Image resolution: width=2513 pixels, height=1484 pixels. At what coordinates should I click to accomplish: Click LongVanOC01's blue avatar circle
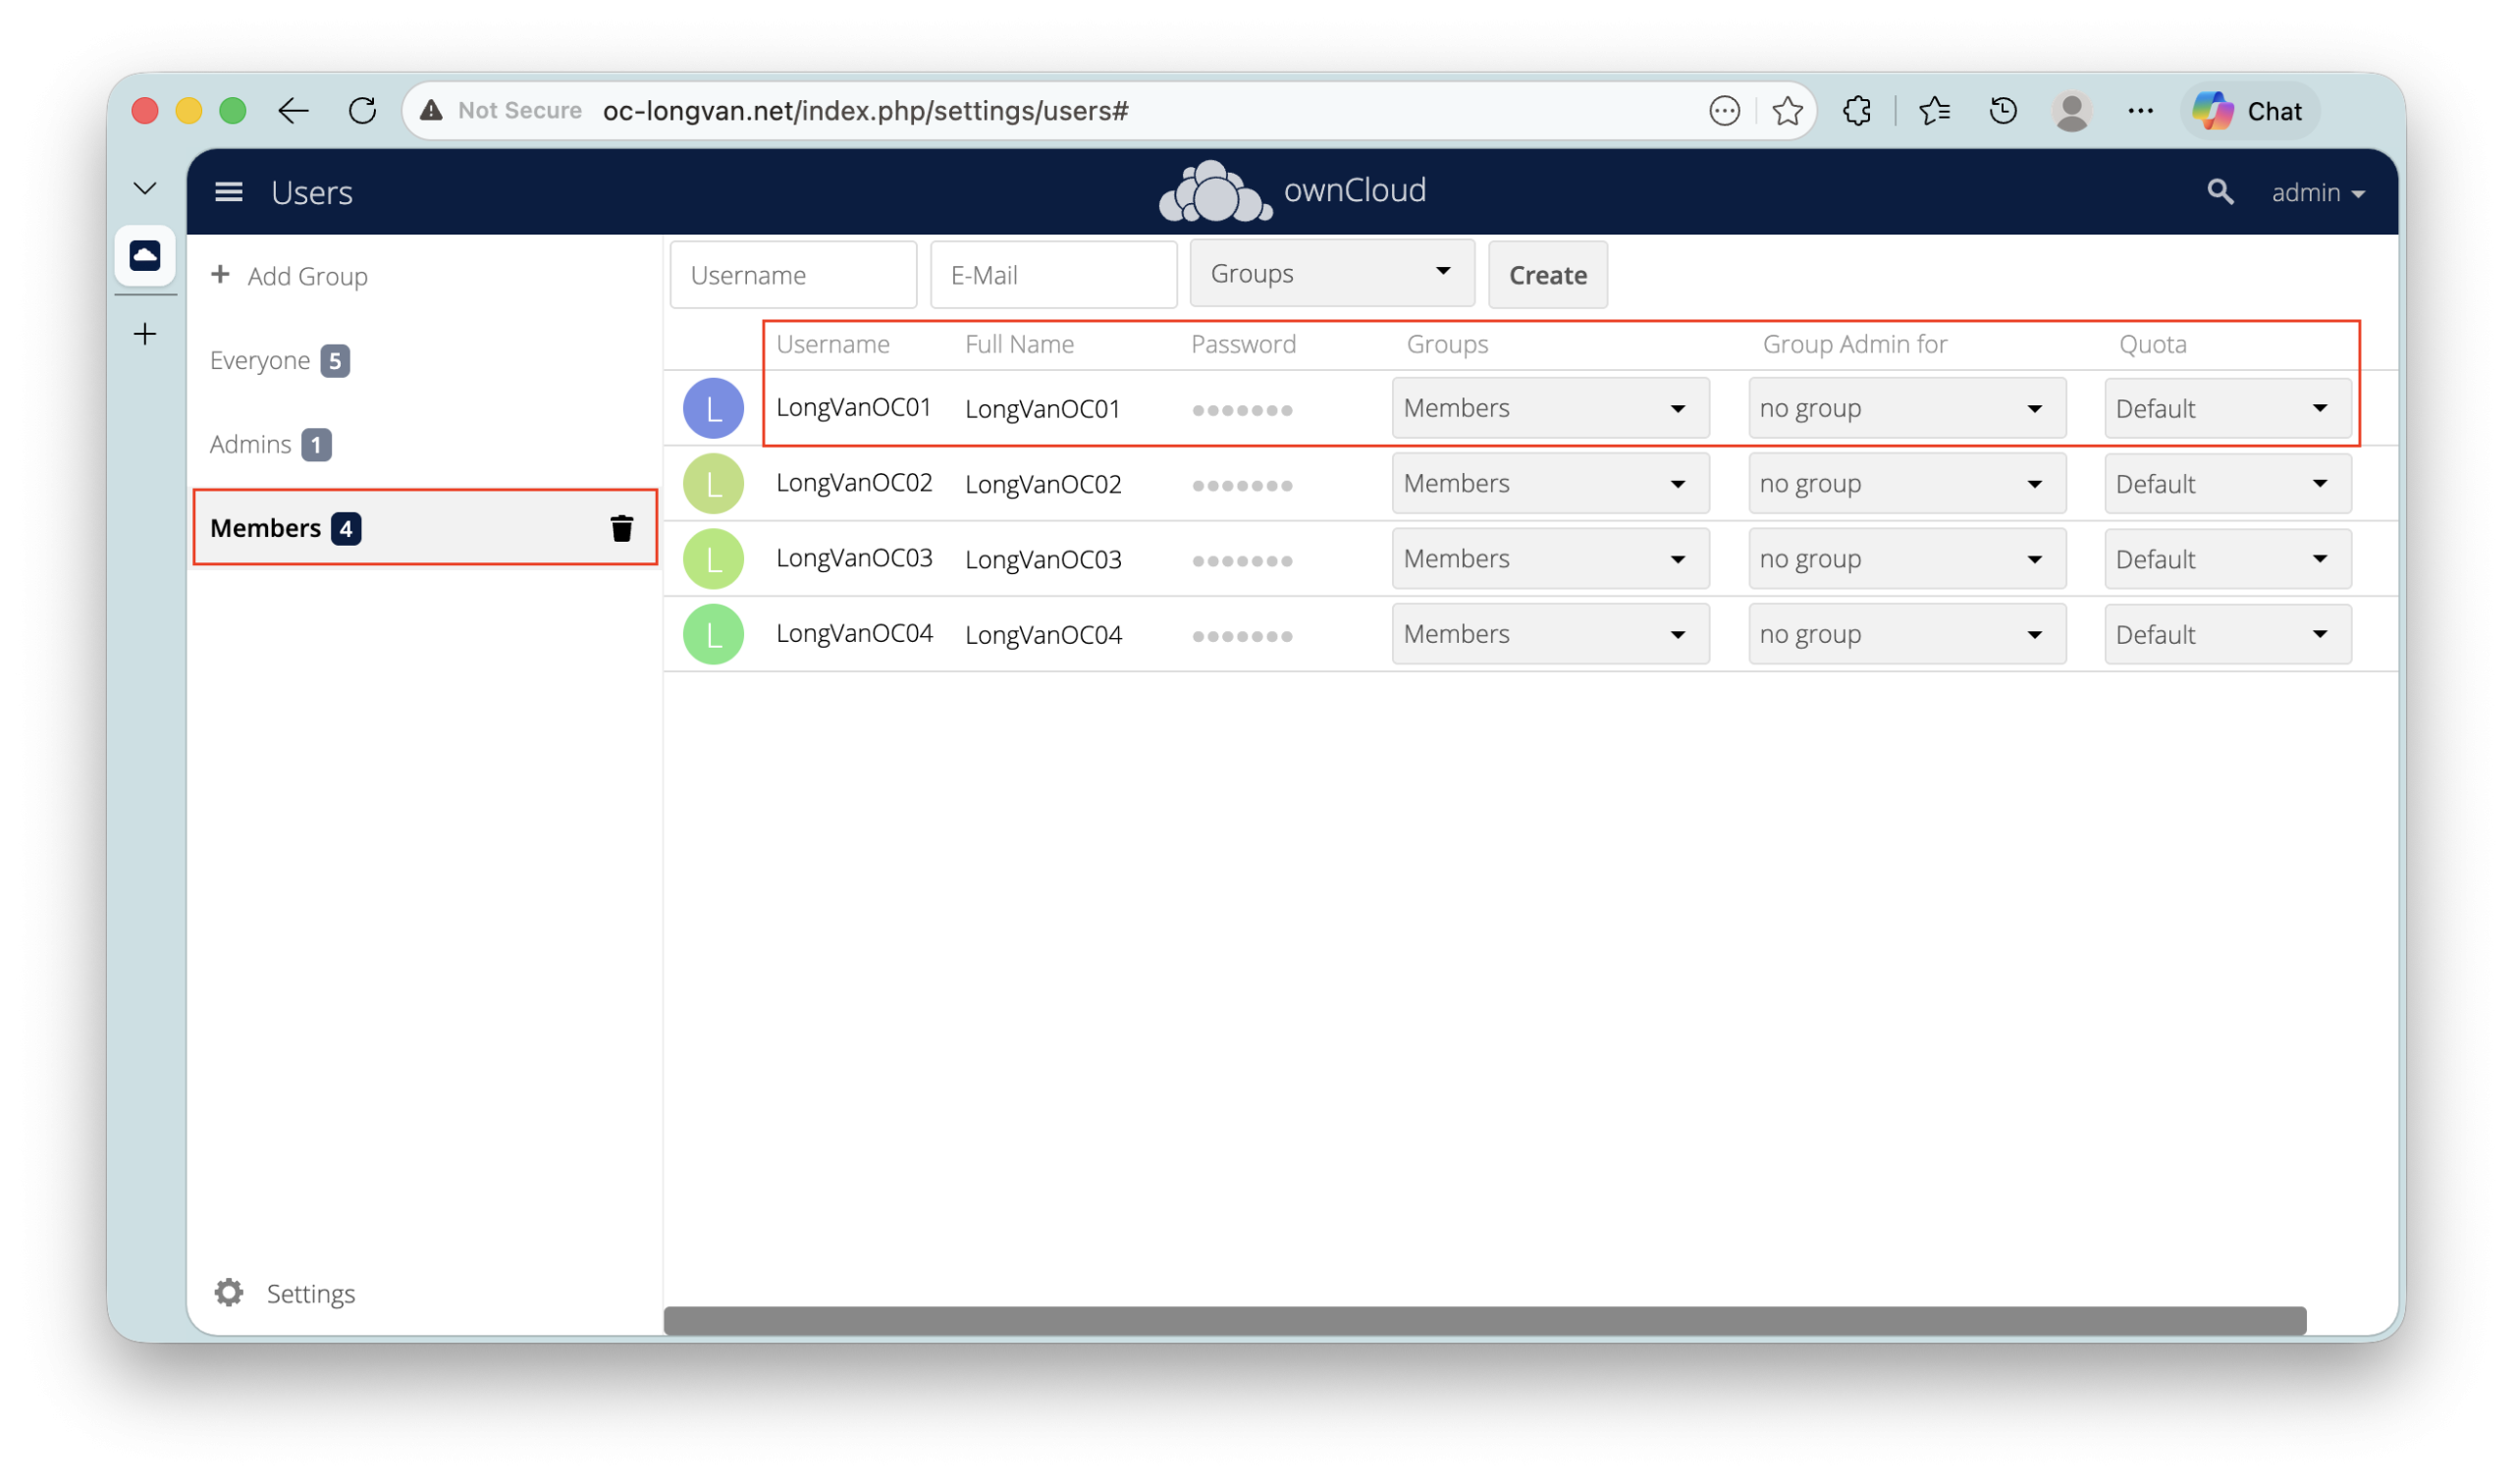713,408
